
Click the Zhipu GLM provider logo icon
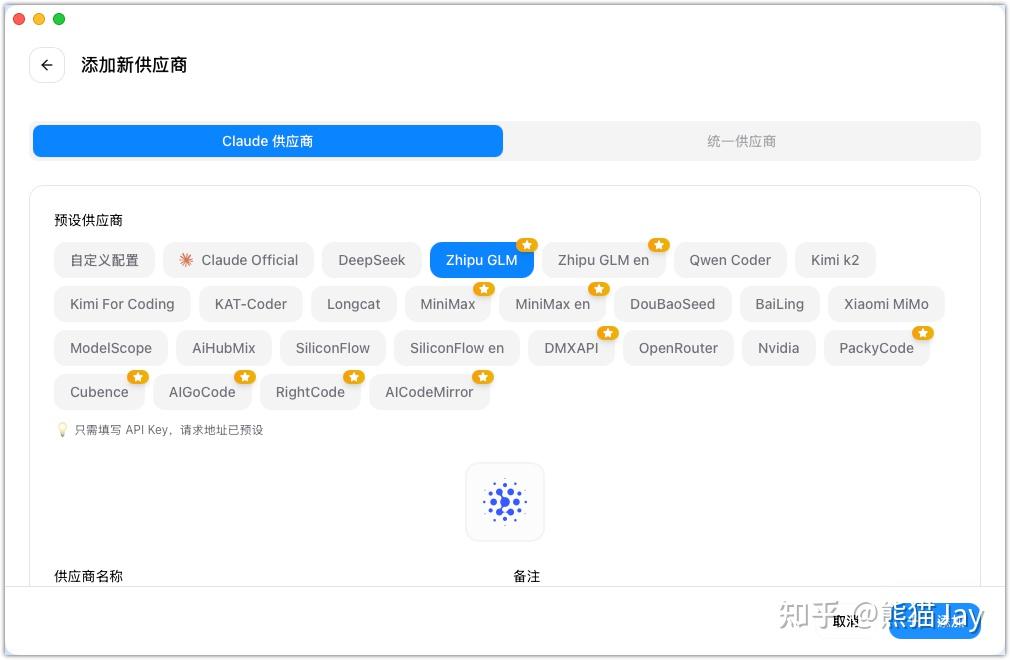pyautogui.click(x=505, y=502)
